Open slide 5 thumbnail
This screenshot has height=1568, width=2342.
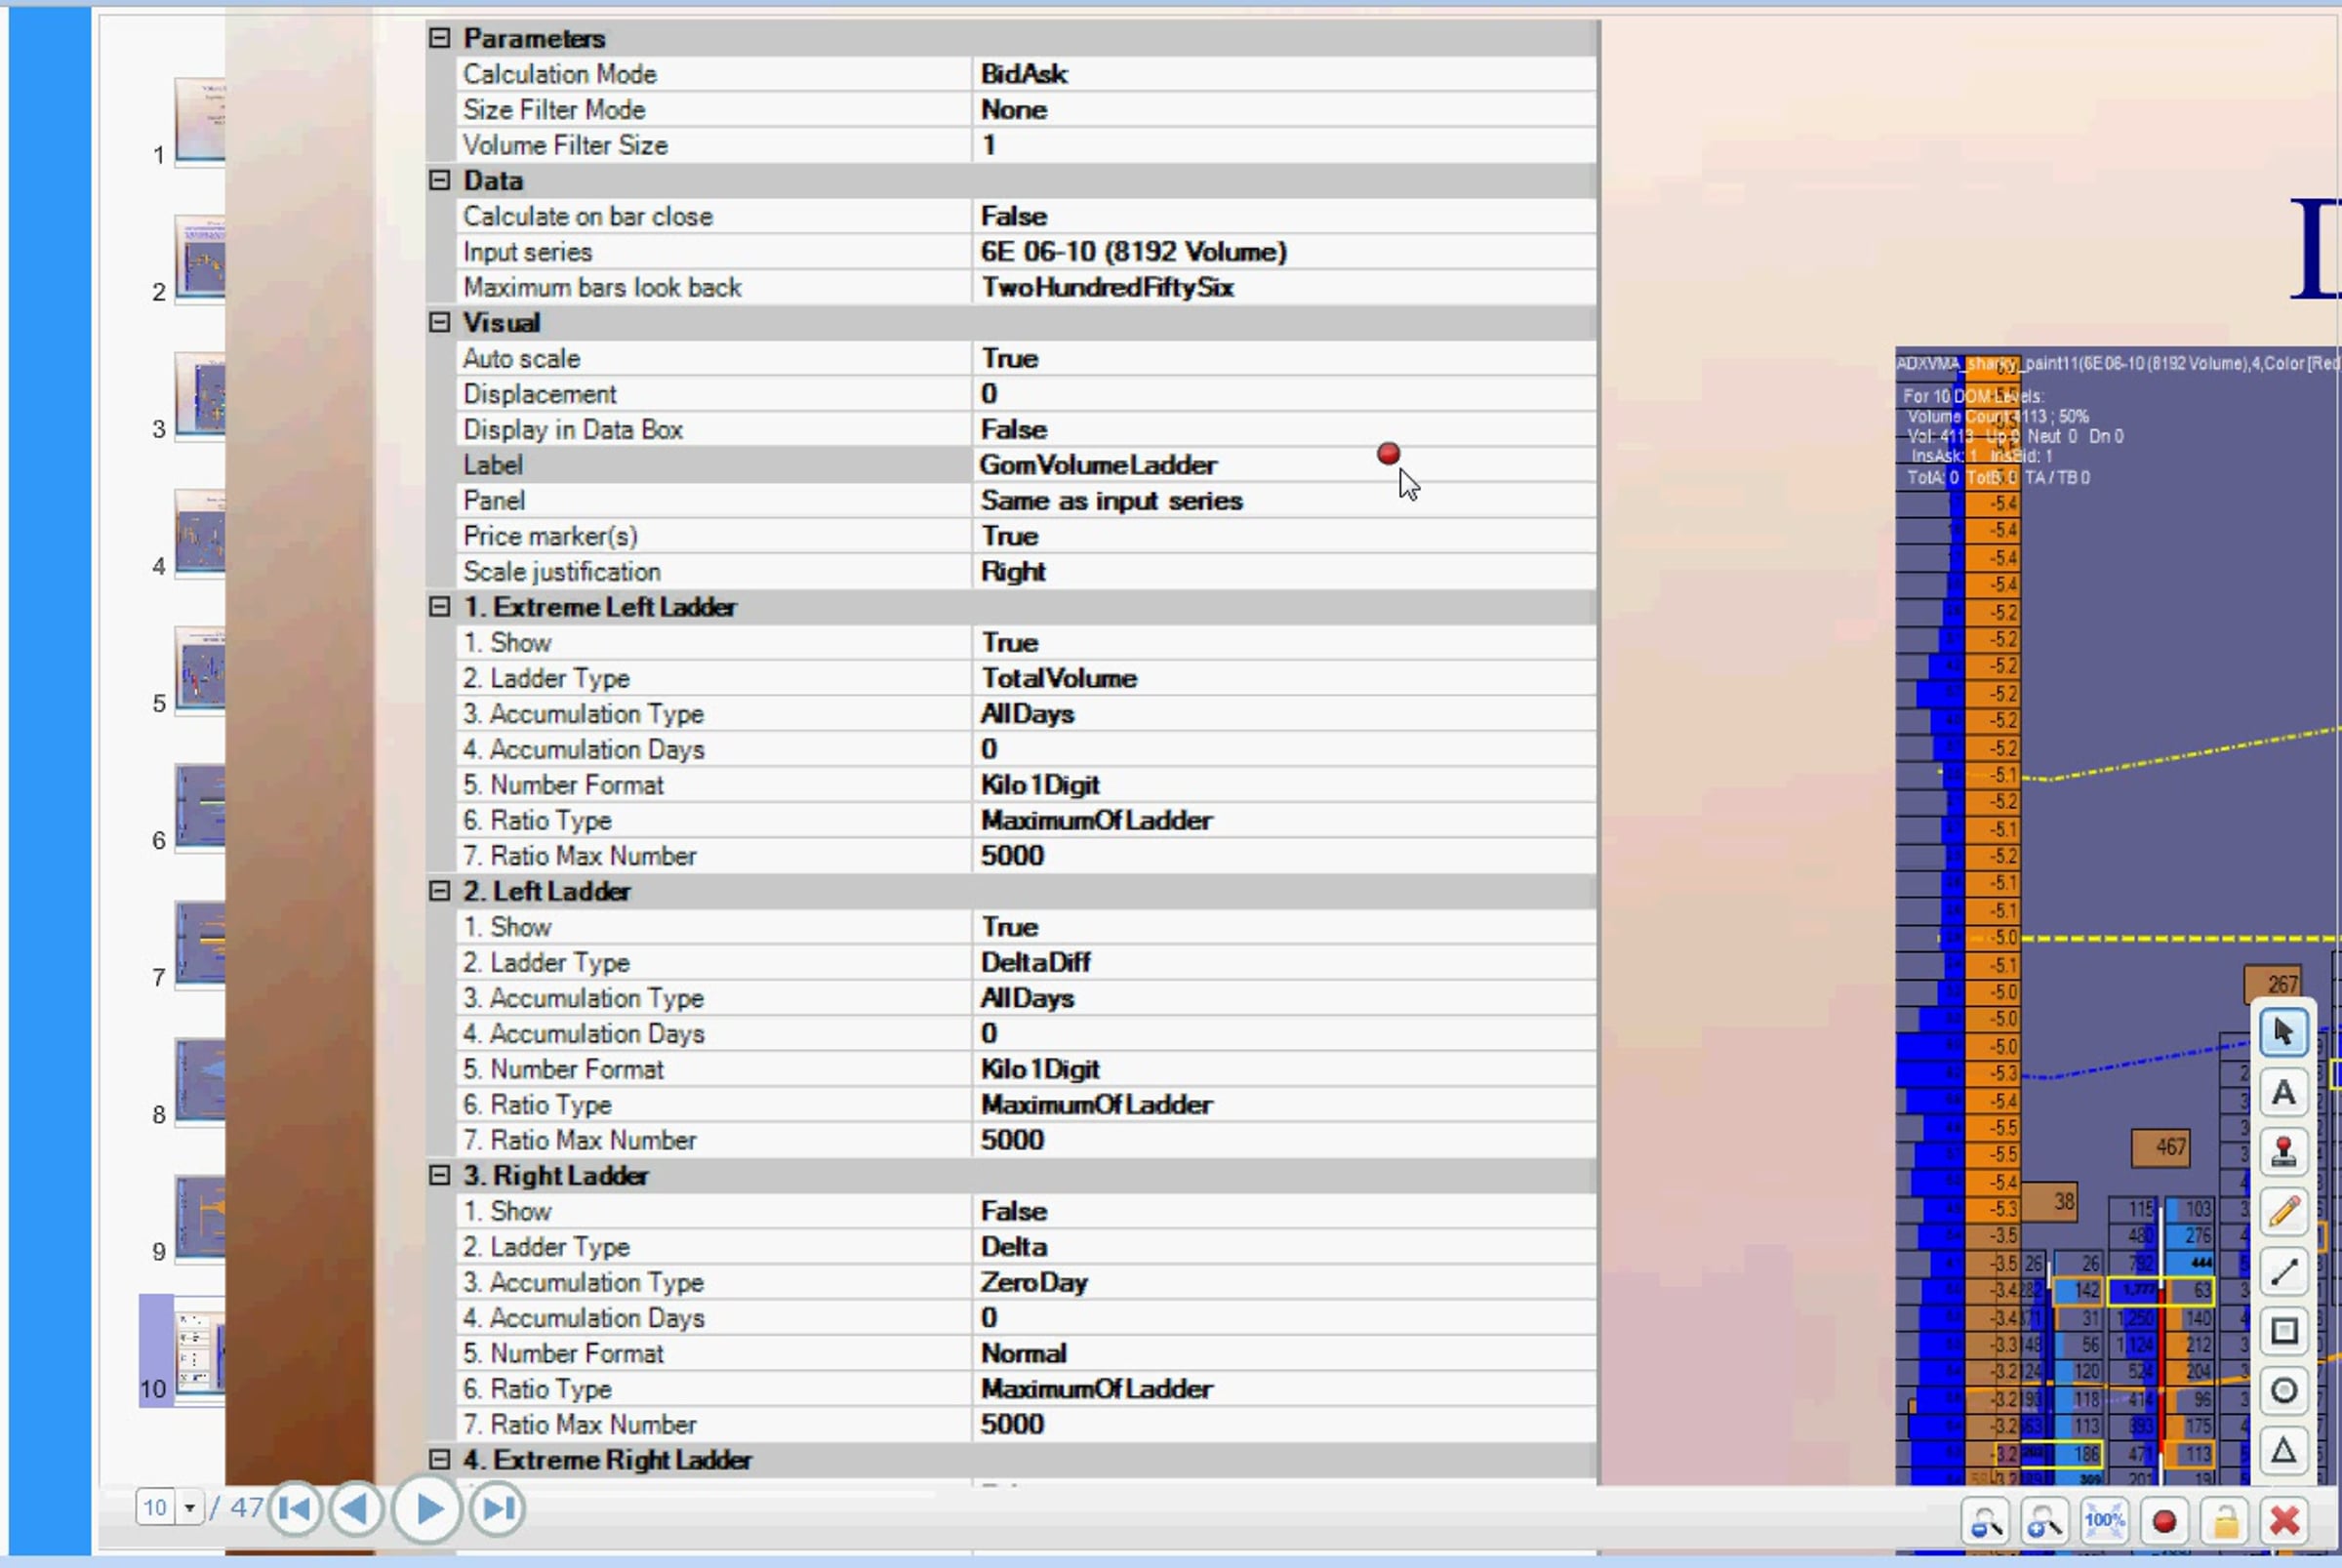pos(200,668)
